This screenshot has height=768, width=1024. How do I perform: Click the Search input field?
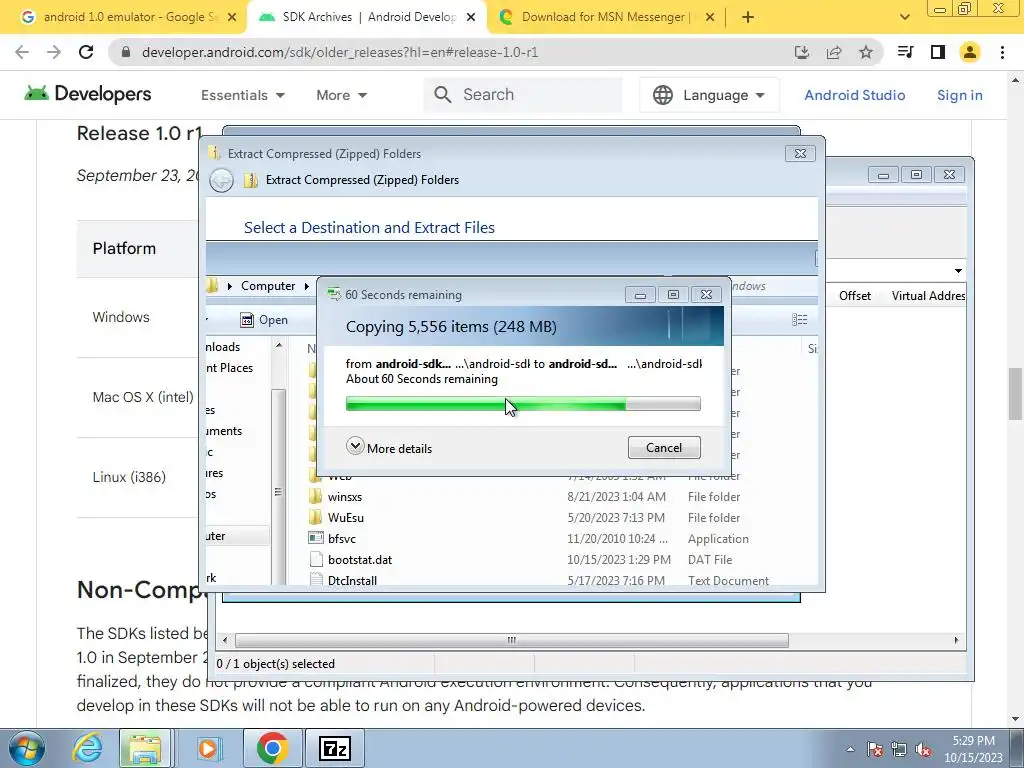(x=523, y=95)
